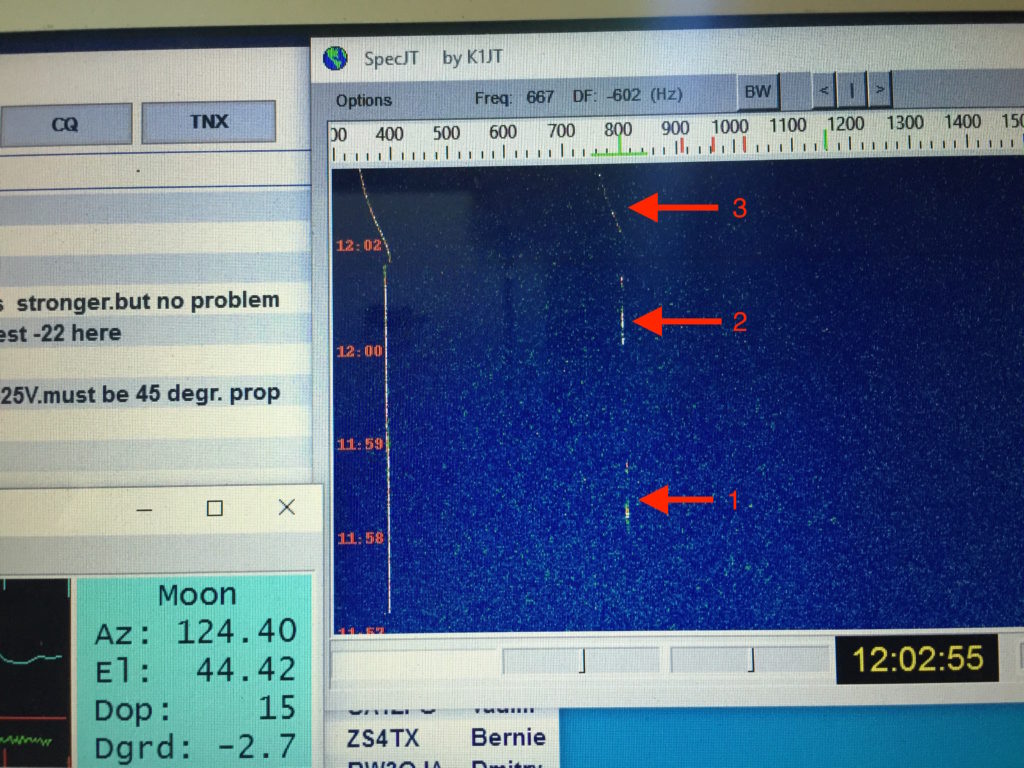Click the 11:58 time label on waterfall
The height and width of the screenshot is (768, 1024).
pos(360,538)
